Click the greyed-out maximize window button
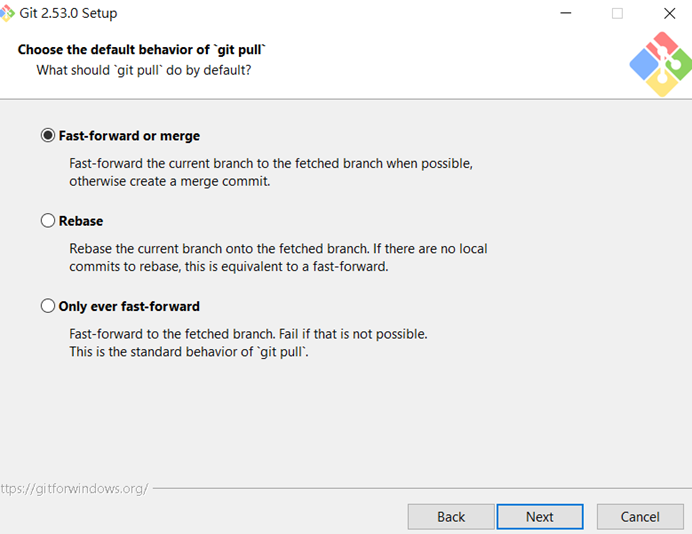This screenshot has height=534, width=692. [x=617, y=14]
